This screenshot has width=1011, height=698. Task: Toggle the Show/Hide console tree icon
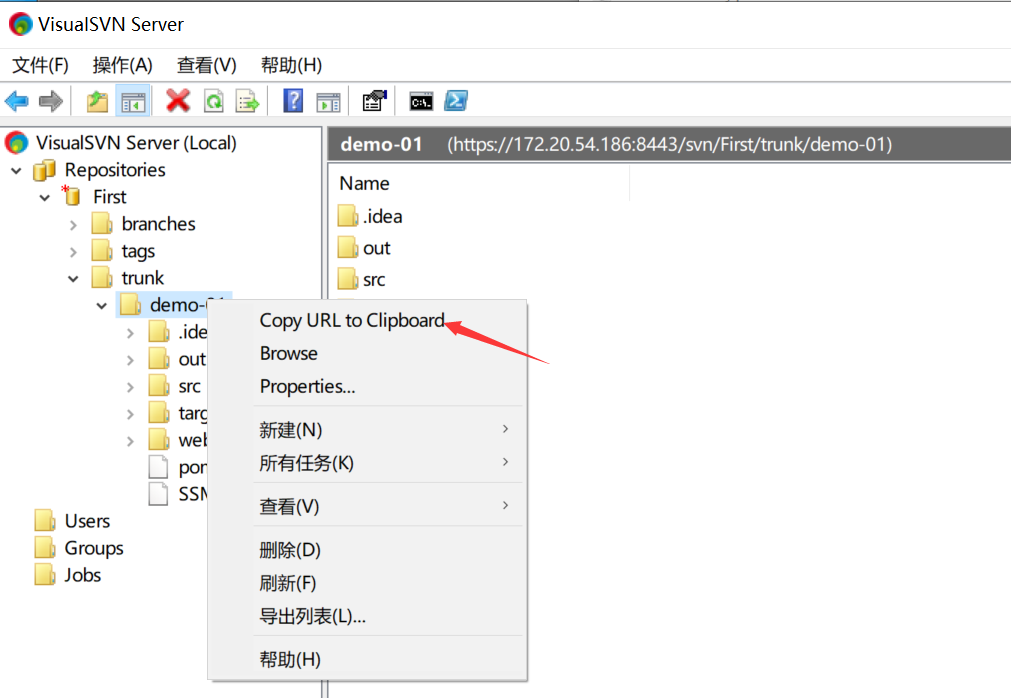133,101
